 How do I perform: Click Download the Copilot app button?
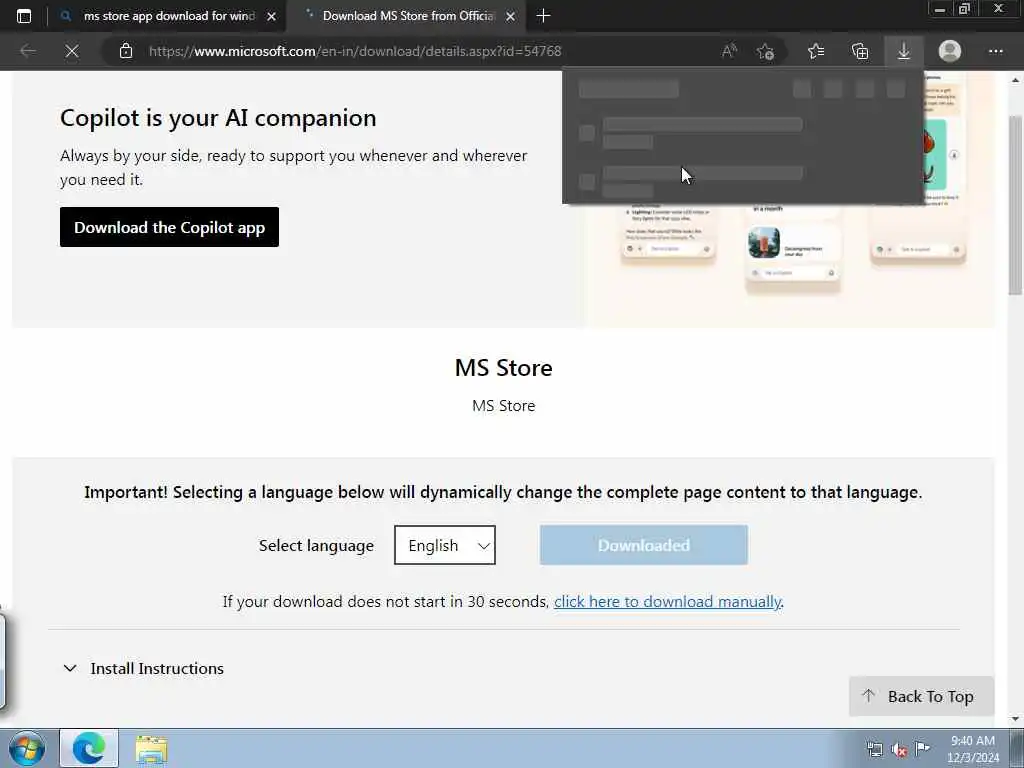tap(169, 227)
